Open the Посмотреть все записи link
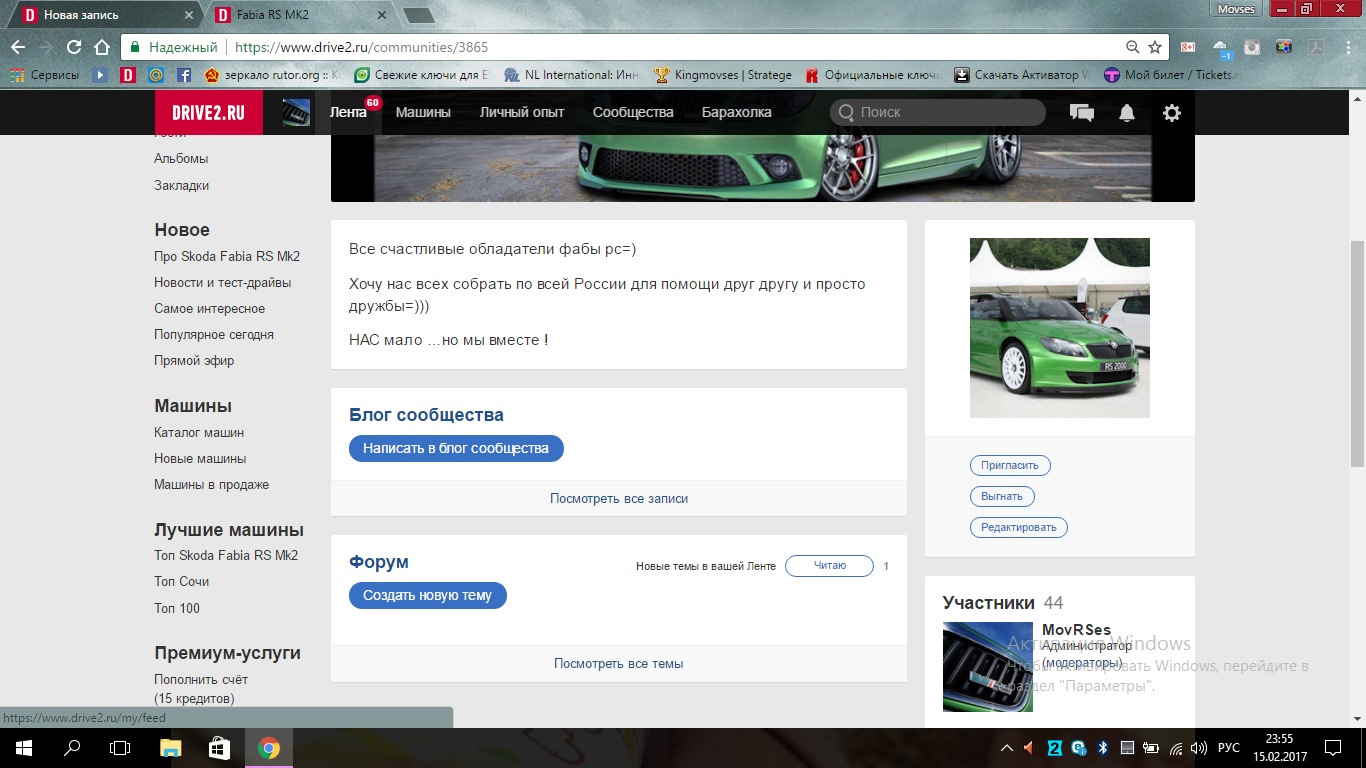The image size is (1366, 768). pos(619,498)
